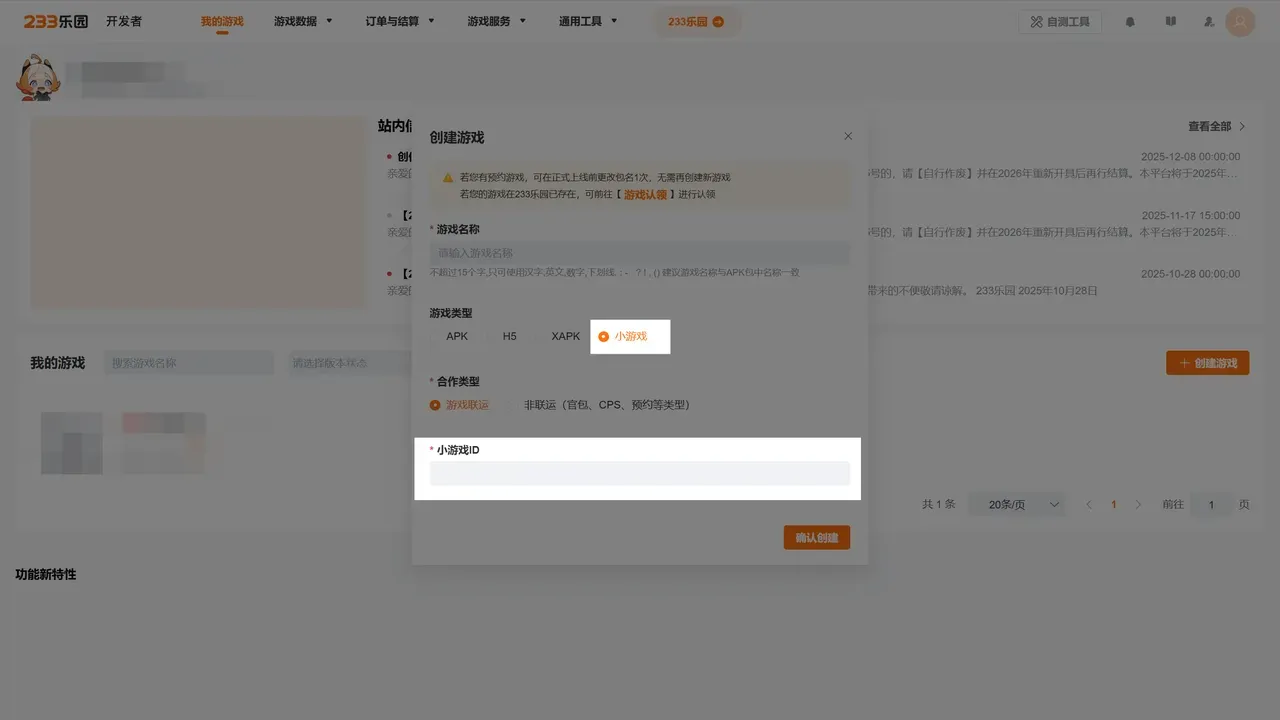Viewport: 1280px width, 720px height.
Task: Expand the 游戏数据 dropdown menu
Action: [302, 21]
